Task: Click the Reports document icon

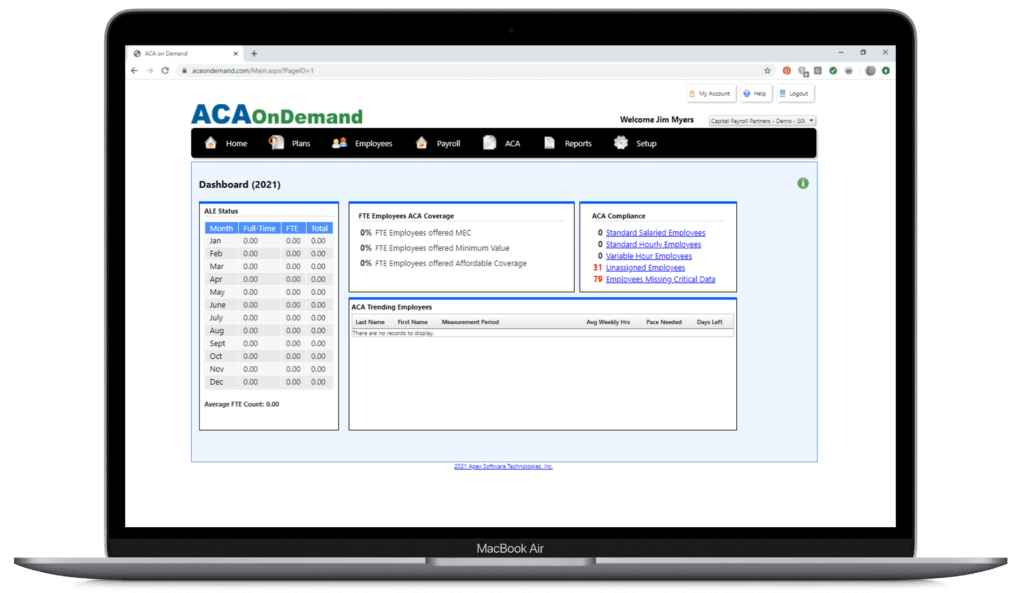Action: pyautogui.click(x=549, y=143)
